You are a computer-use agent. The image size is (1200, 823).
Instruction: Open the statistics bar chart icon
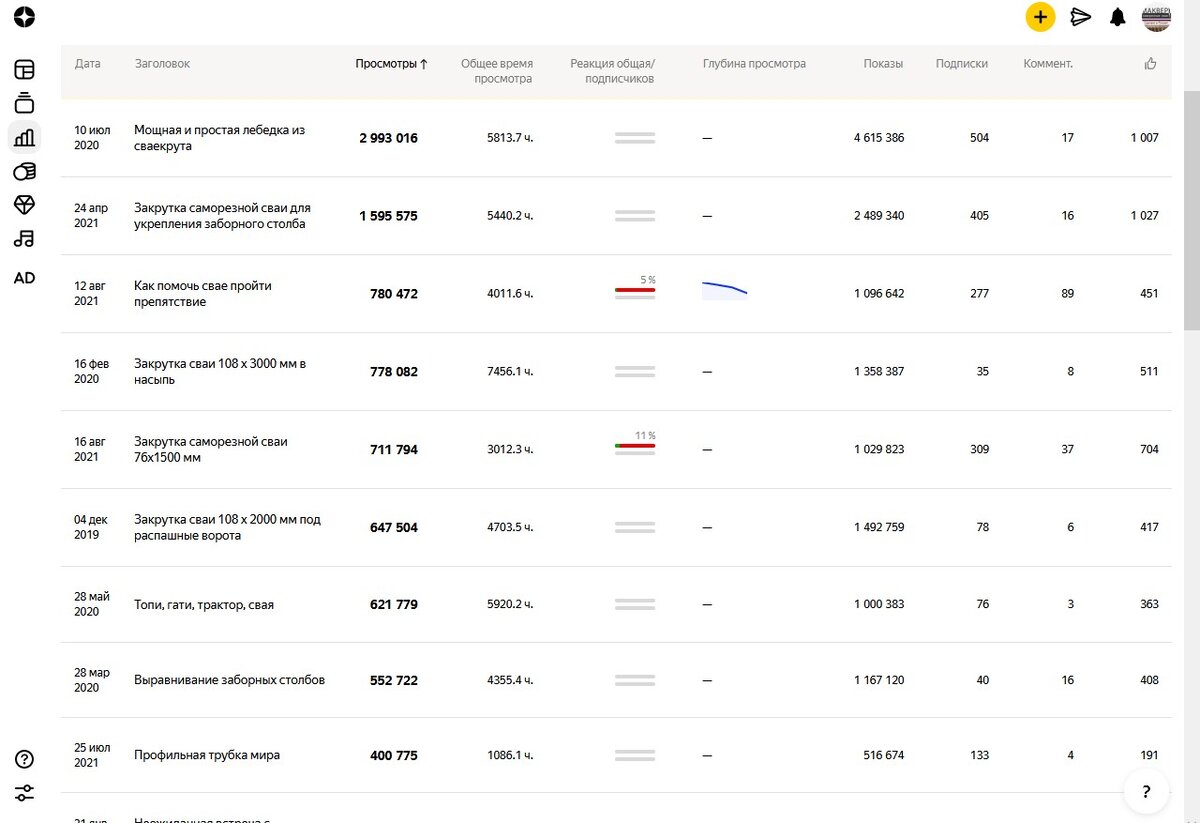click(x=24, y=137)
